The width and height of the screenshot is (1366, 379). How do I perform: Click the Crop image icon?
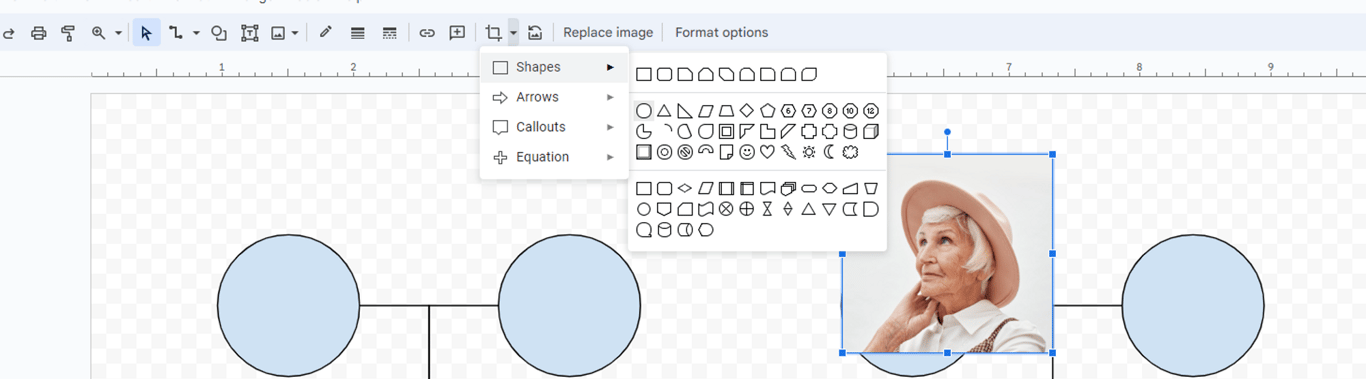click(x=493, y=33)
